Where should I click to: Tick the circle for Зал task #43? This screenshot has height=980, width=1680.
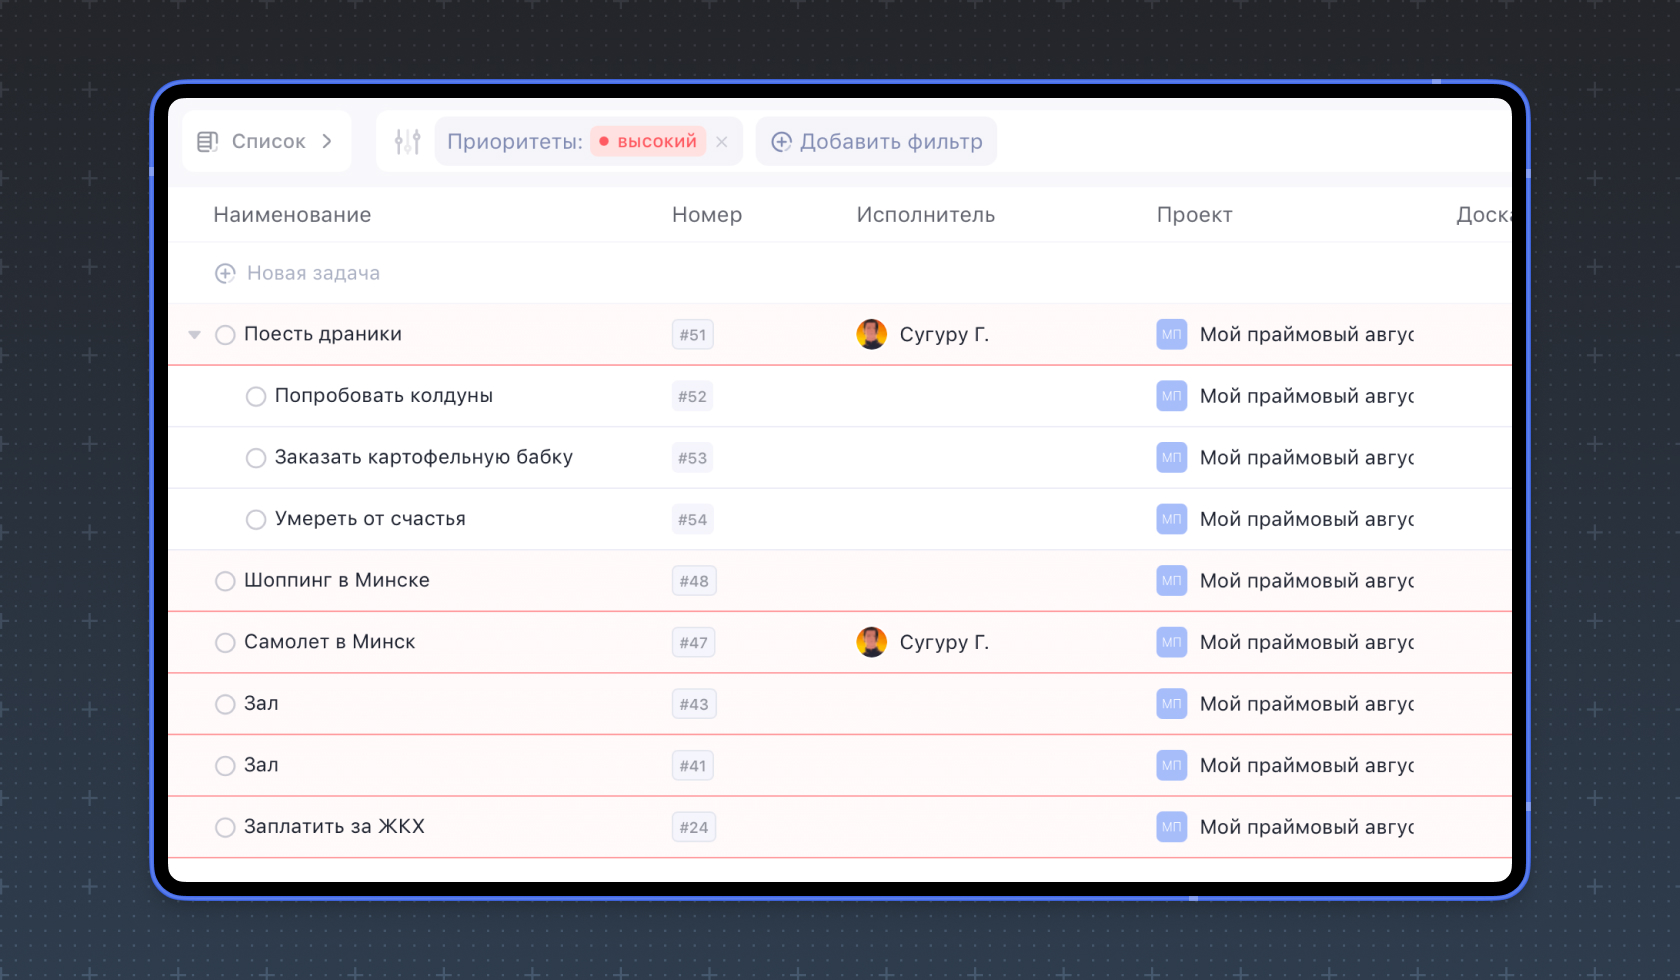(225, 704)
